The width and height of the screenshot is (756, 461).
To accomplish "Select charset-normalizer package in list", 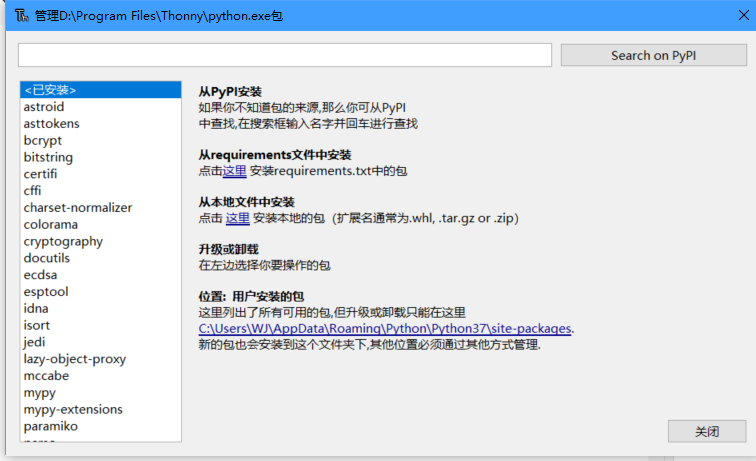I will [101, 207].
